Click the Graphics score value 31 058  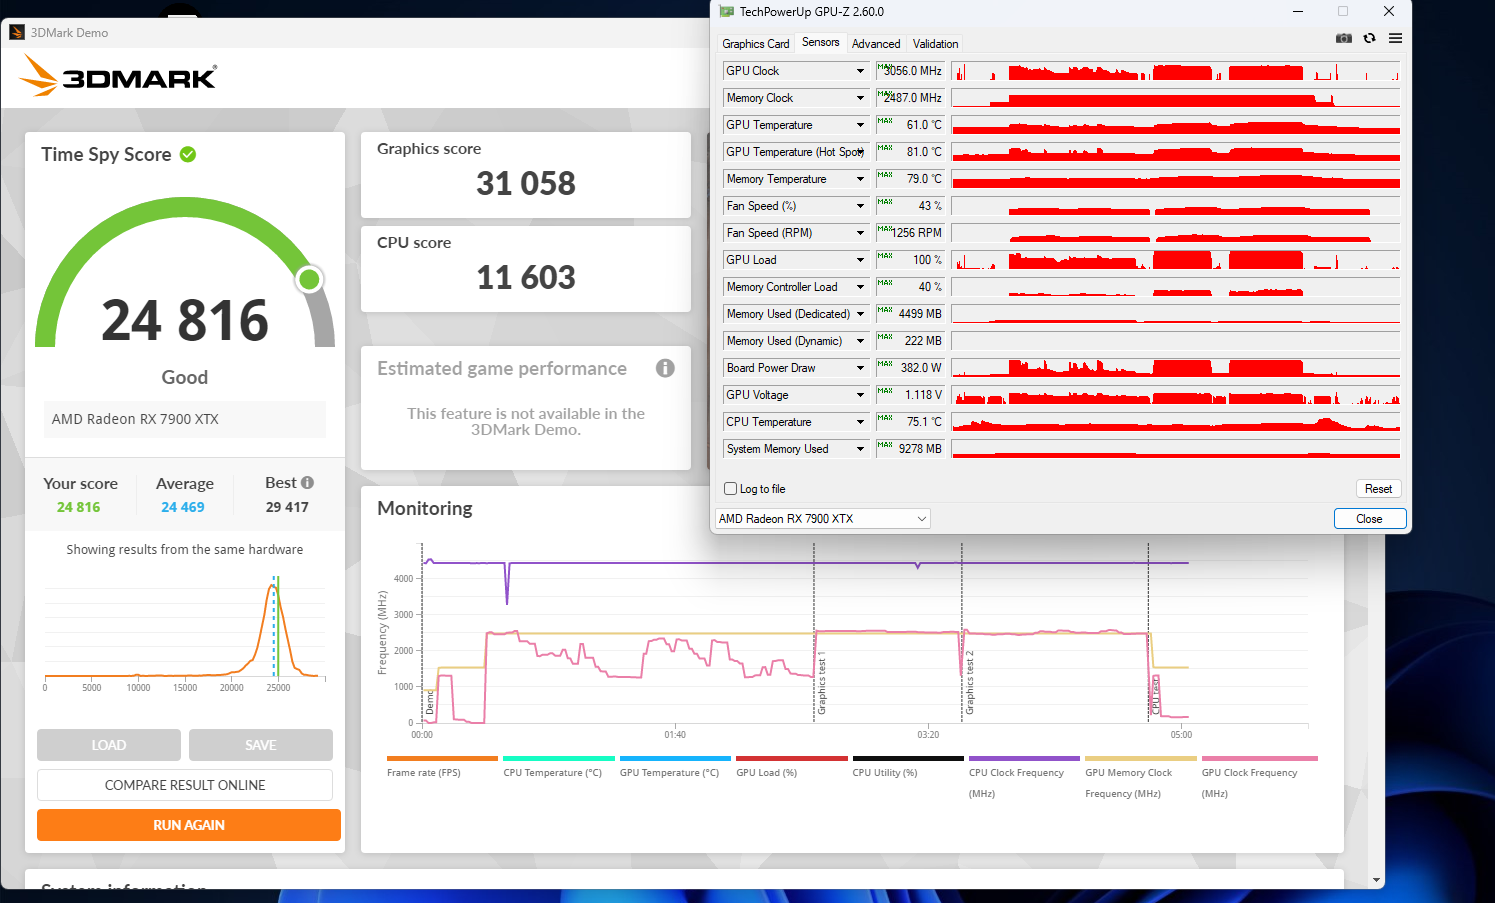pos(526,183)
